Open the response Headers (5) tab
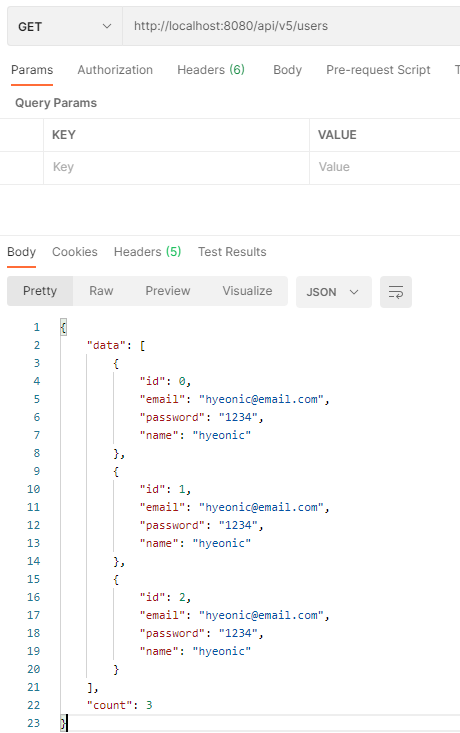The height and width of the screenshot is (733, 460). click(147, 252)
